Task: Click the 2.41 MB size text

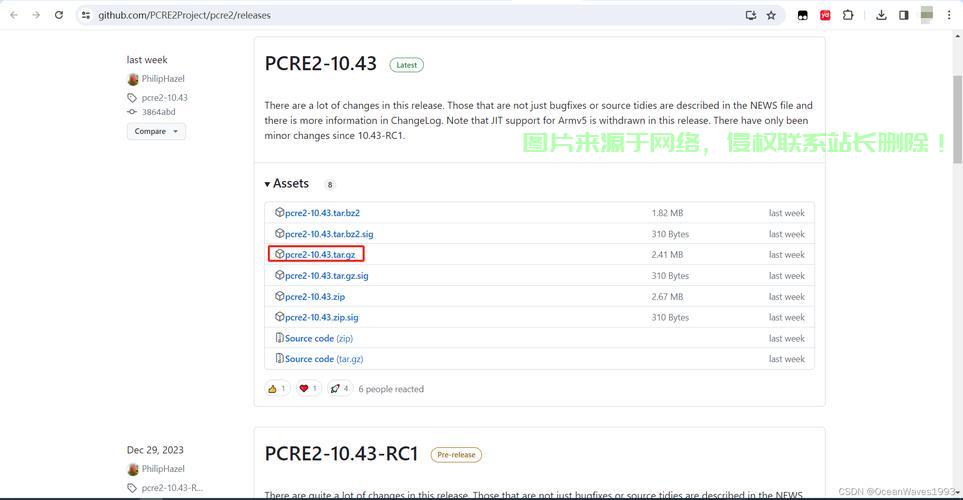Action: tap(668, 254)
